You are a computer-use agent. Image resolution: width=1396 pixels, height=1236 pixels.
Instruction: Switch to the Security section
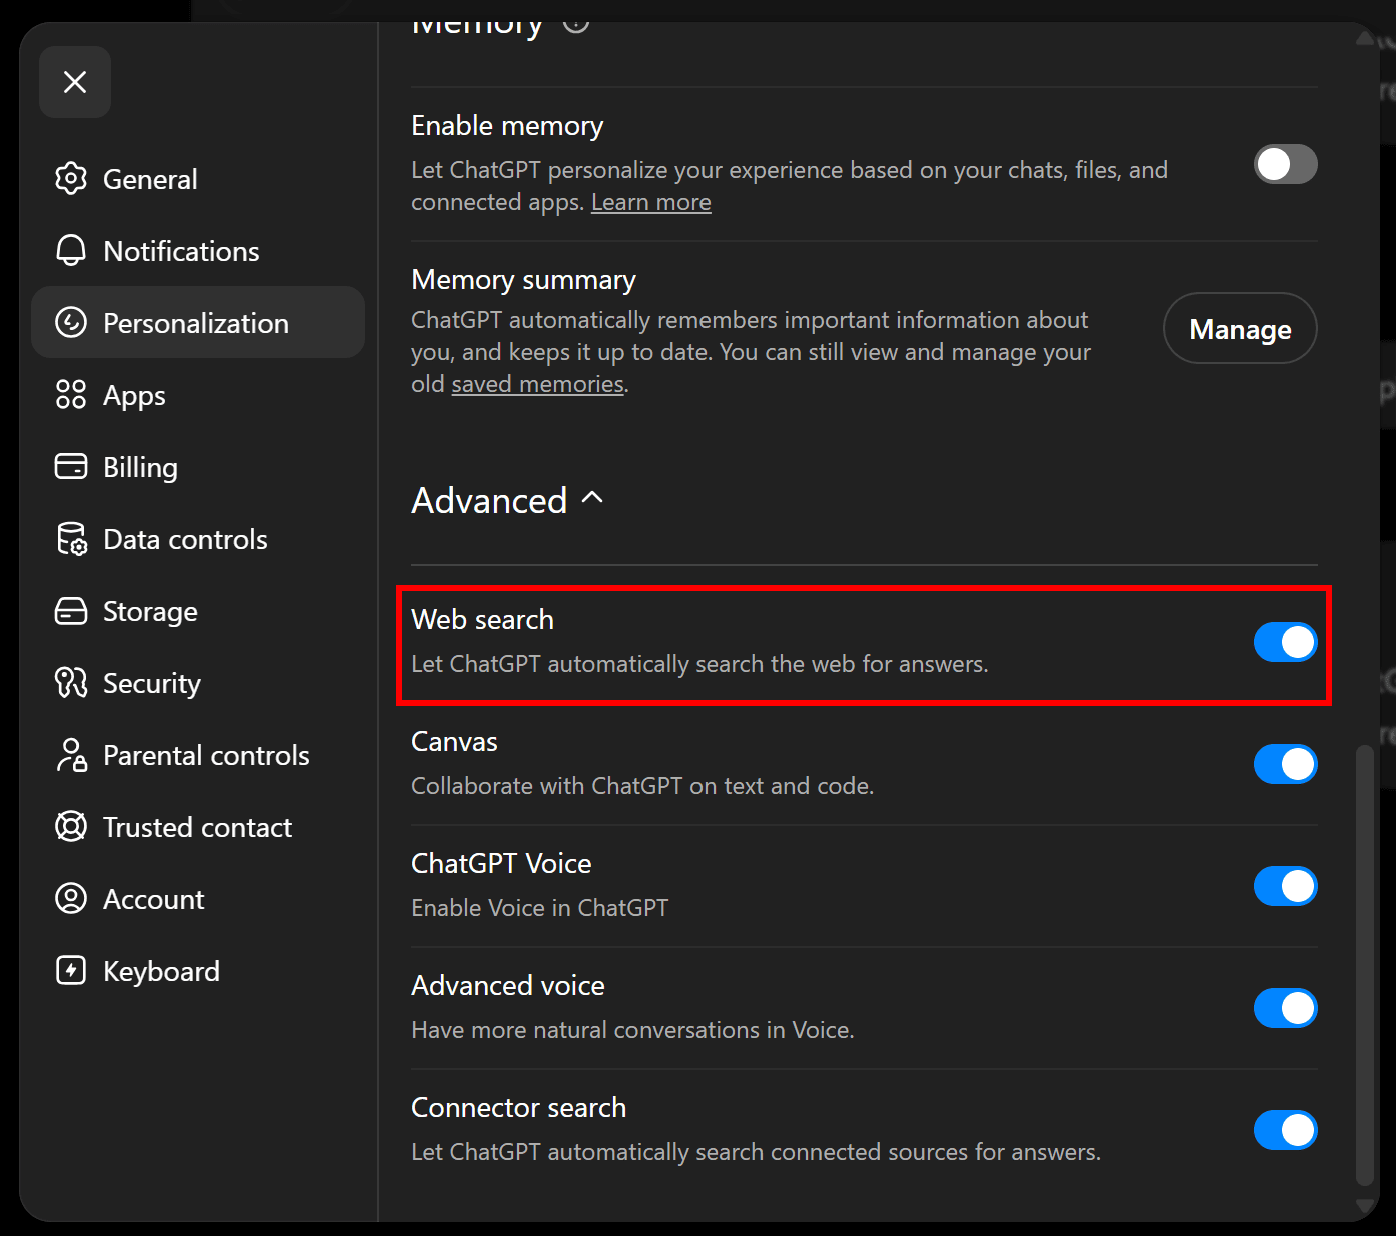coord(198,682)
